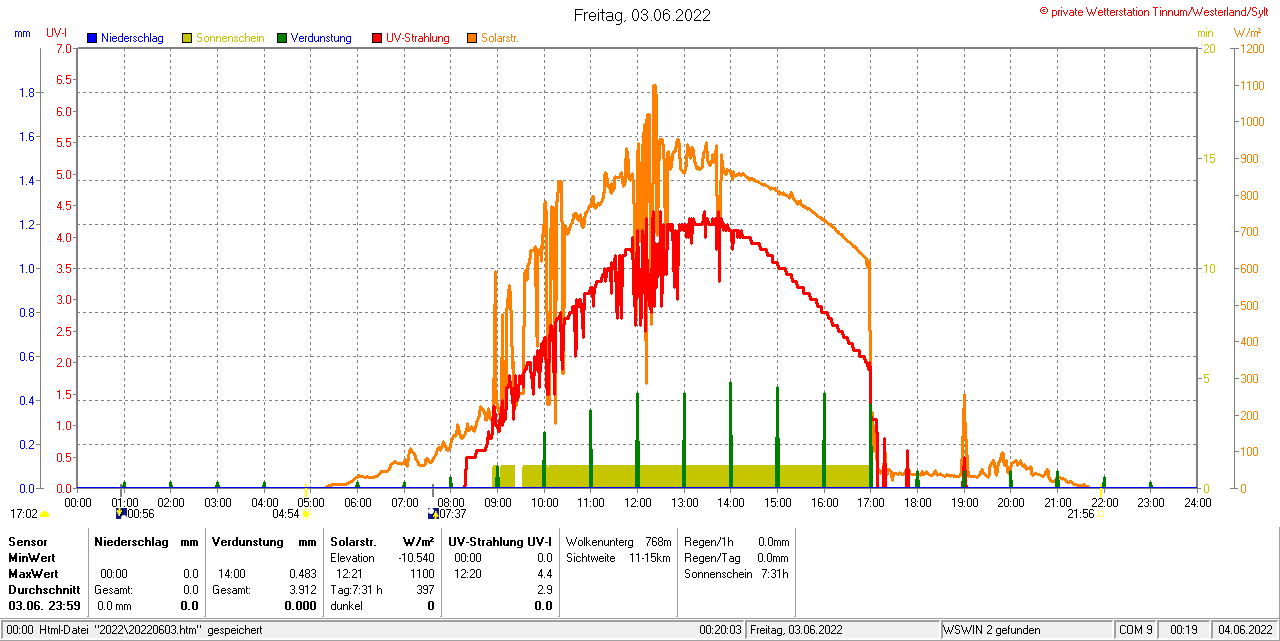Click the 09:00 time axis label

[497, 502]
